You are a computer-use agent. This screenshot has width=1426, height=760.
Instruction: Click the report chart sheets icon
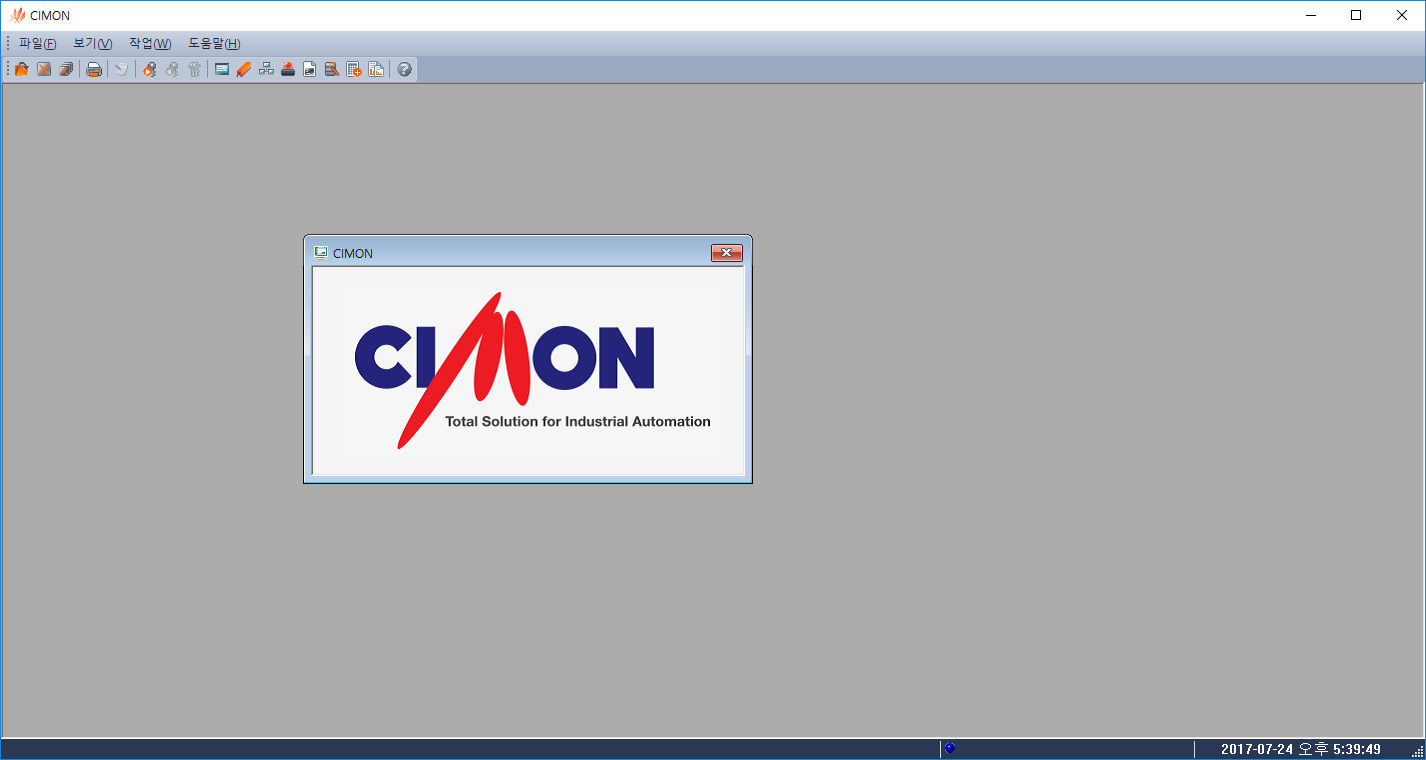[x=376, y=70]
